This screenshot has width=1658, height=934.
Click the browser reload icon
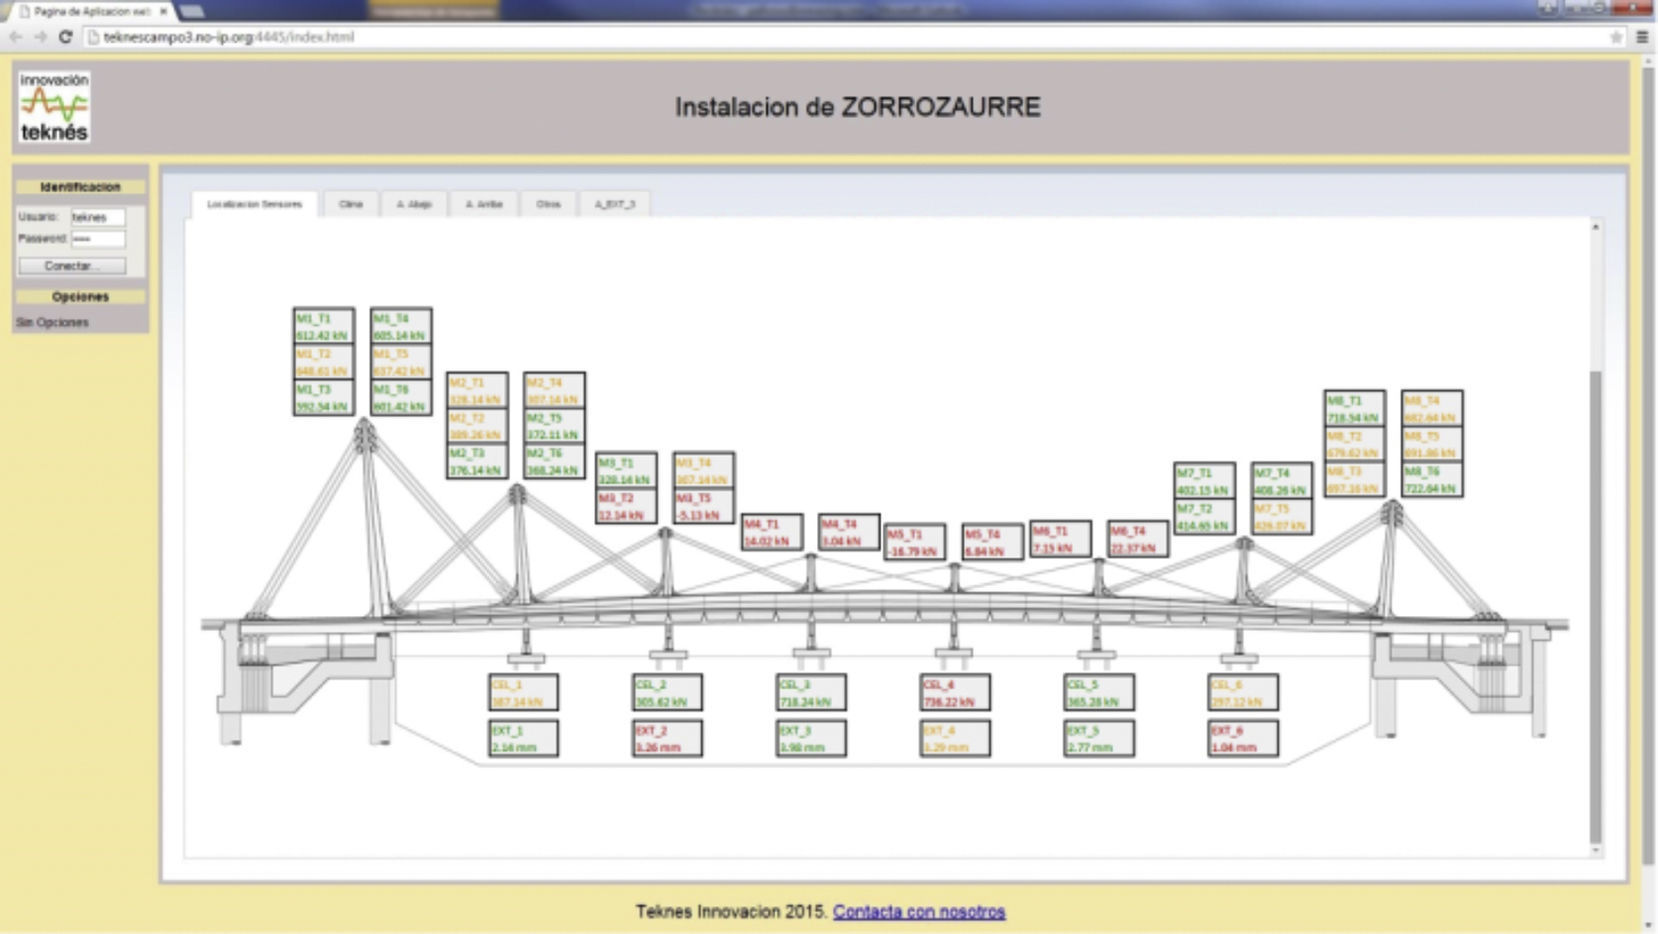coord(65,37)
